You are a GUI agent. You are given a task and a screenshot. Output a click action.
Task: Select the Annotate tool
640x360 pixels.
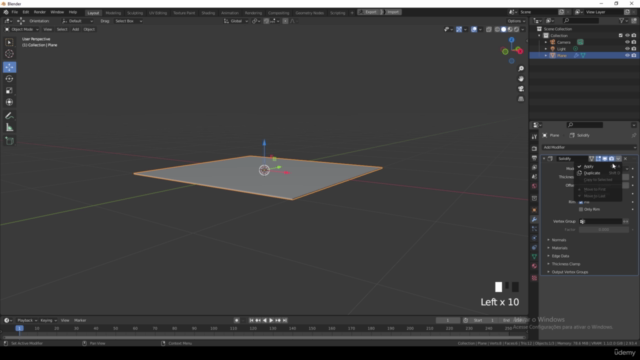point(9,116)
